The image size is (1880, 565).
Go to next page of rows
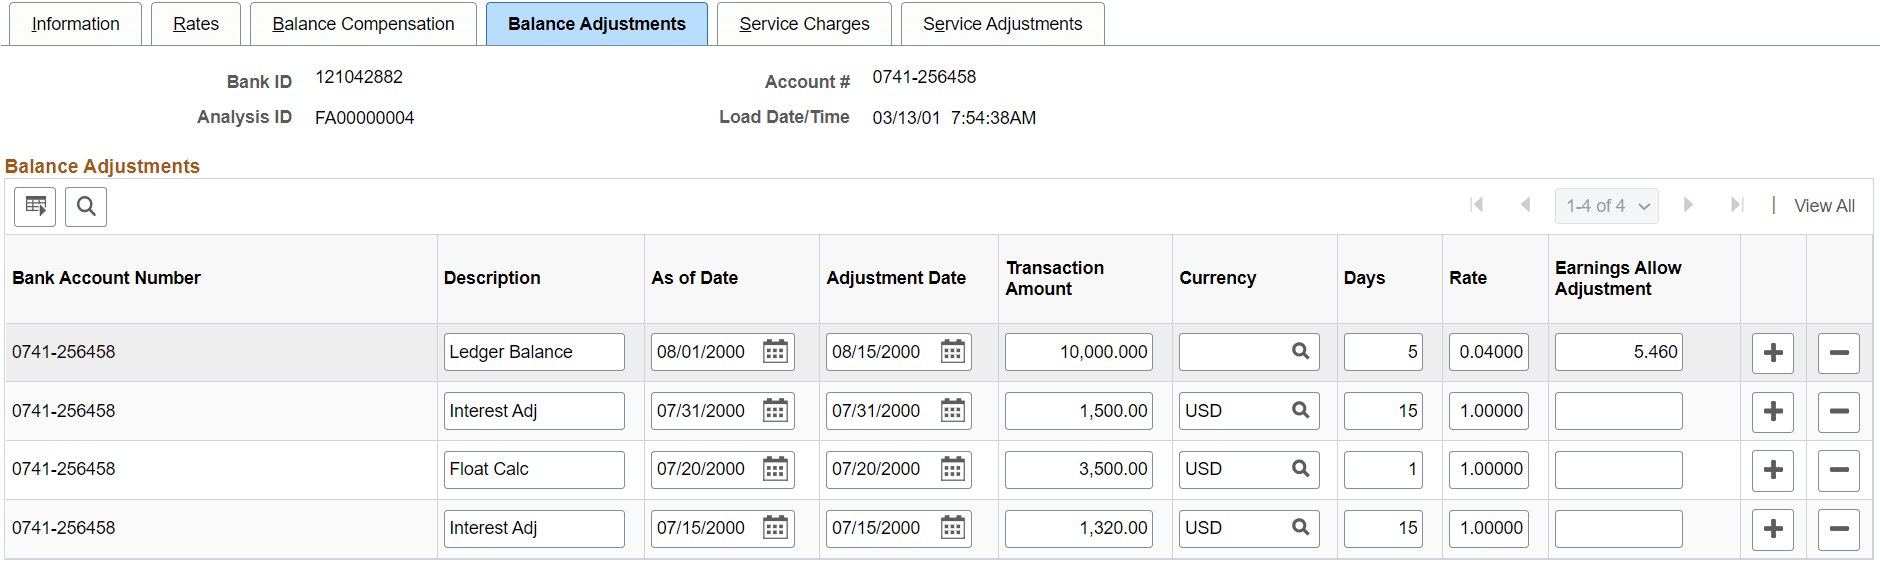coord(1688,205)
